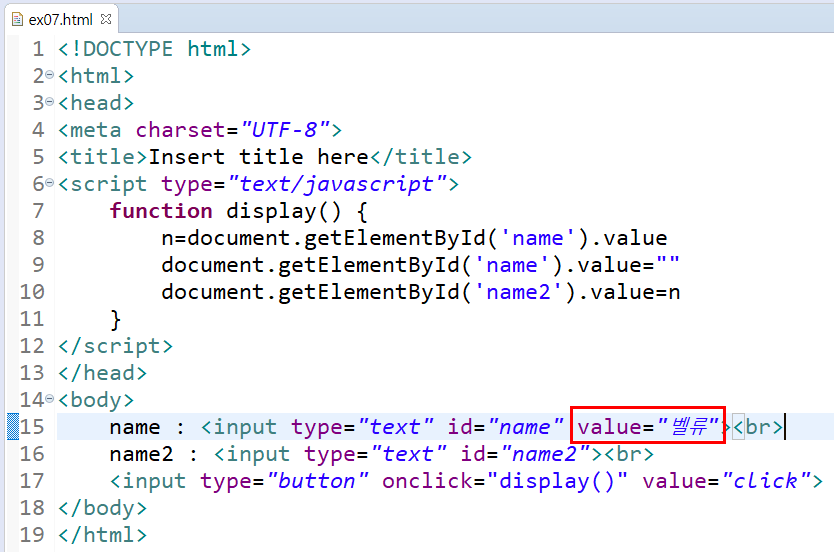The height and width of the screenshot is (552, 834).
Task: Click the HTML file icon on ex07.html tab
Action: click(x=18, y=20)
